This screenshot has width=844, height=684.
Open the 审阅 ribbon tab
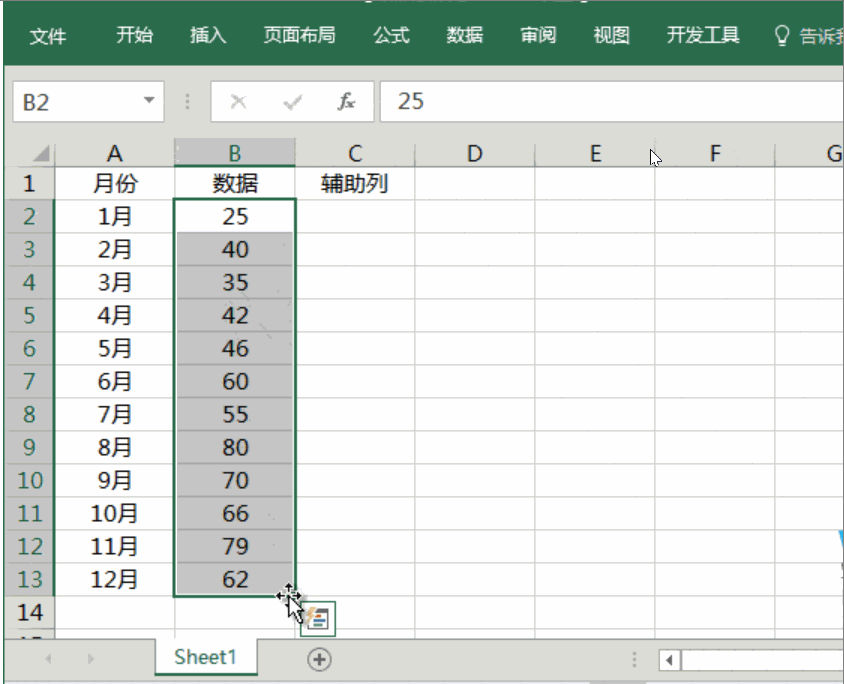coord(538,36)
